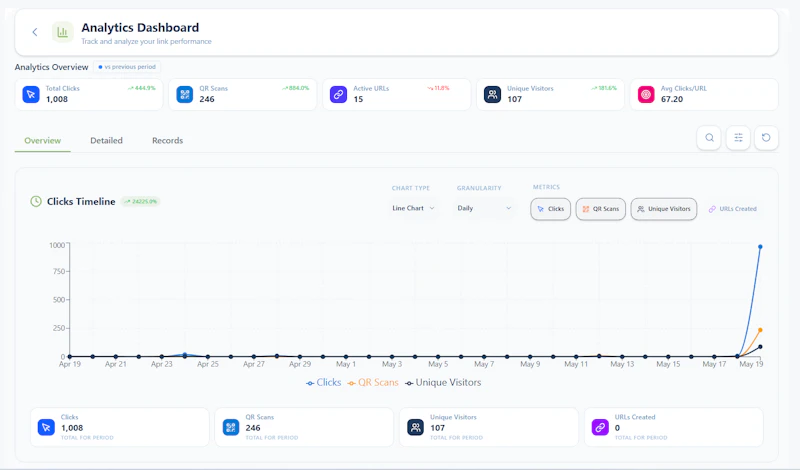Viewport: 800px width, 470px height.
Task: Click the QR Scans overview card icon
Action: coord(185,94)
